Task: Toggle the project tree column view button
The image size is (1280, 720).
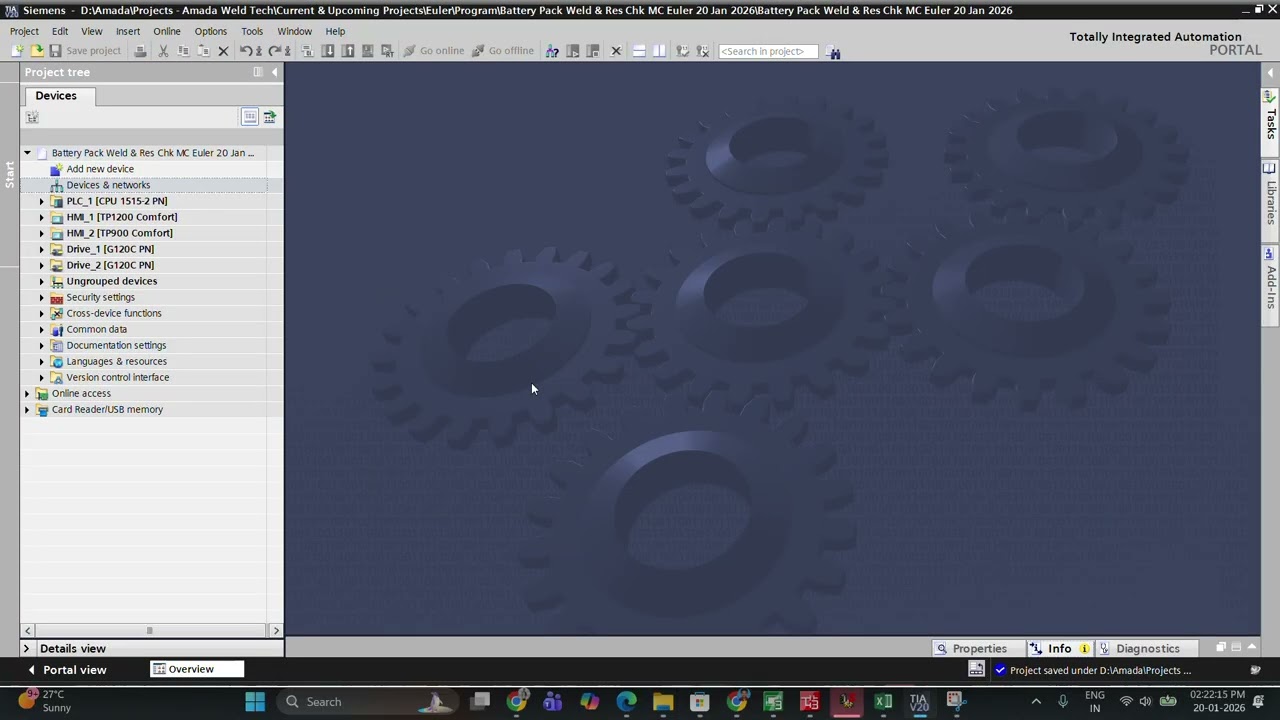Action: tap(250, 117)
